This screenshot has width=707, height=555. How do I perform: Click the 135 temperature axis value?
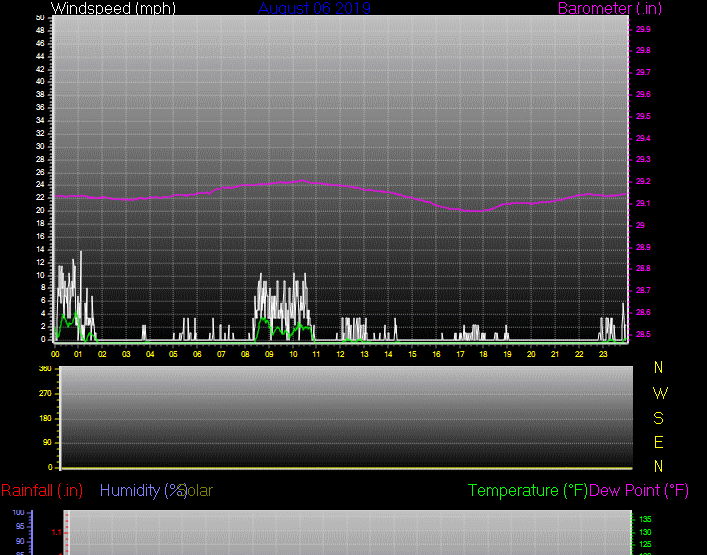click(645, 519)
